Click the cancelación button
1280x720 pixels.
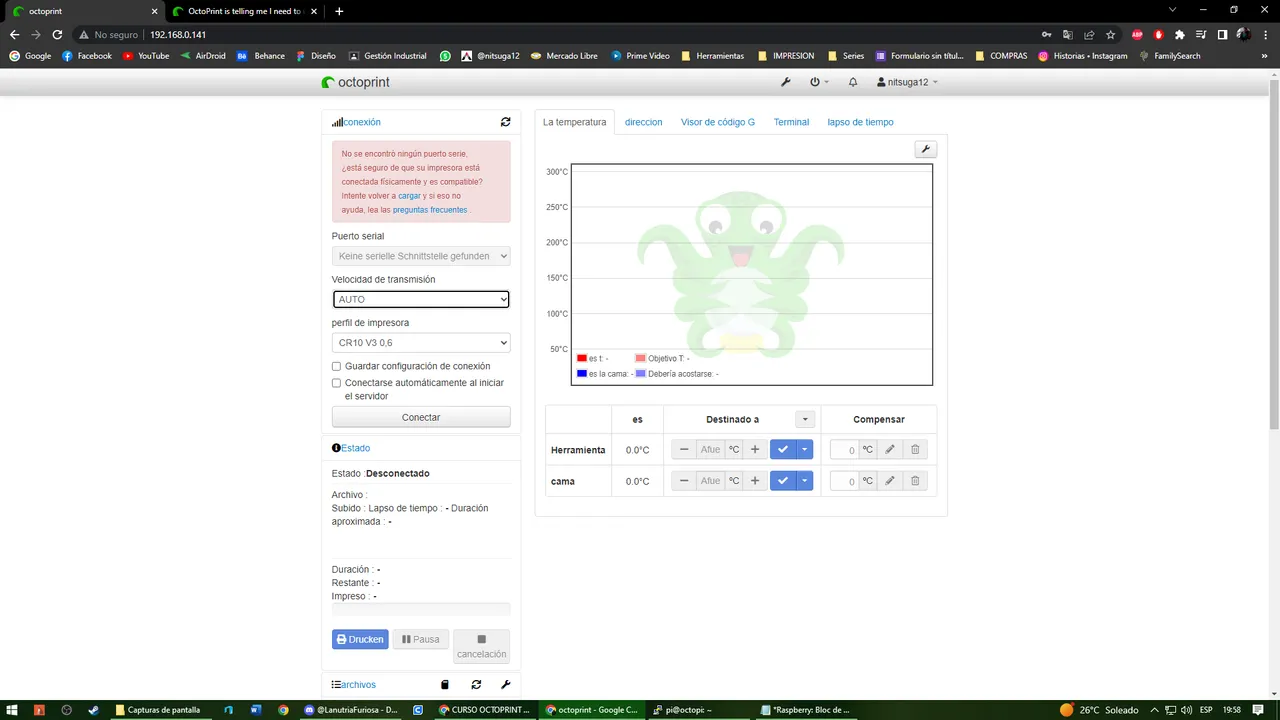click(x=481, y=646)
